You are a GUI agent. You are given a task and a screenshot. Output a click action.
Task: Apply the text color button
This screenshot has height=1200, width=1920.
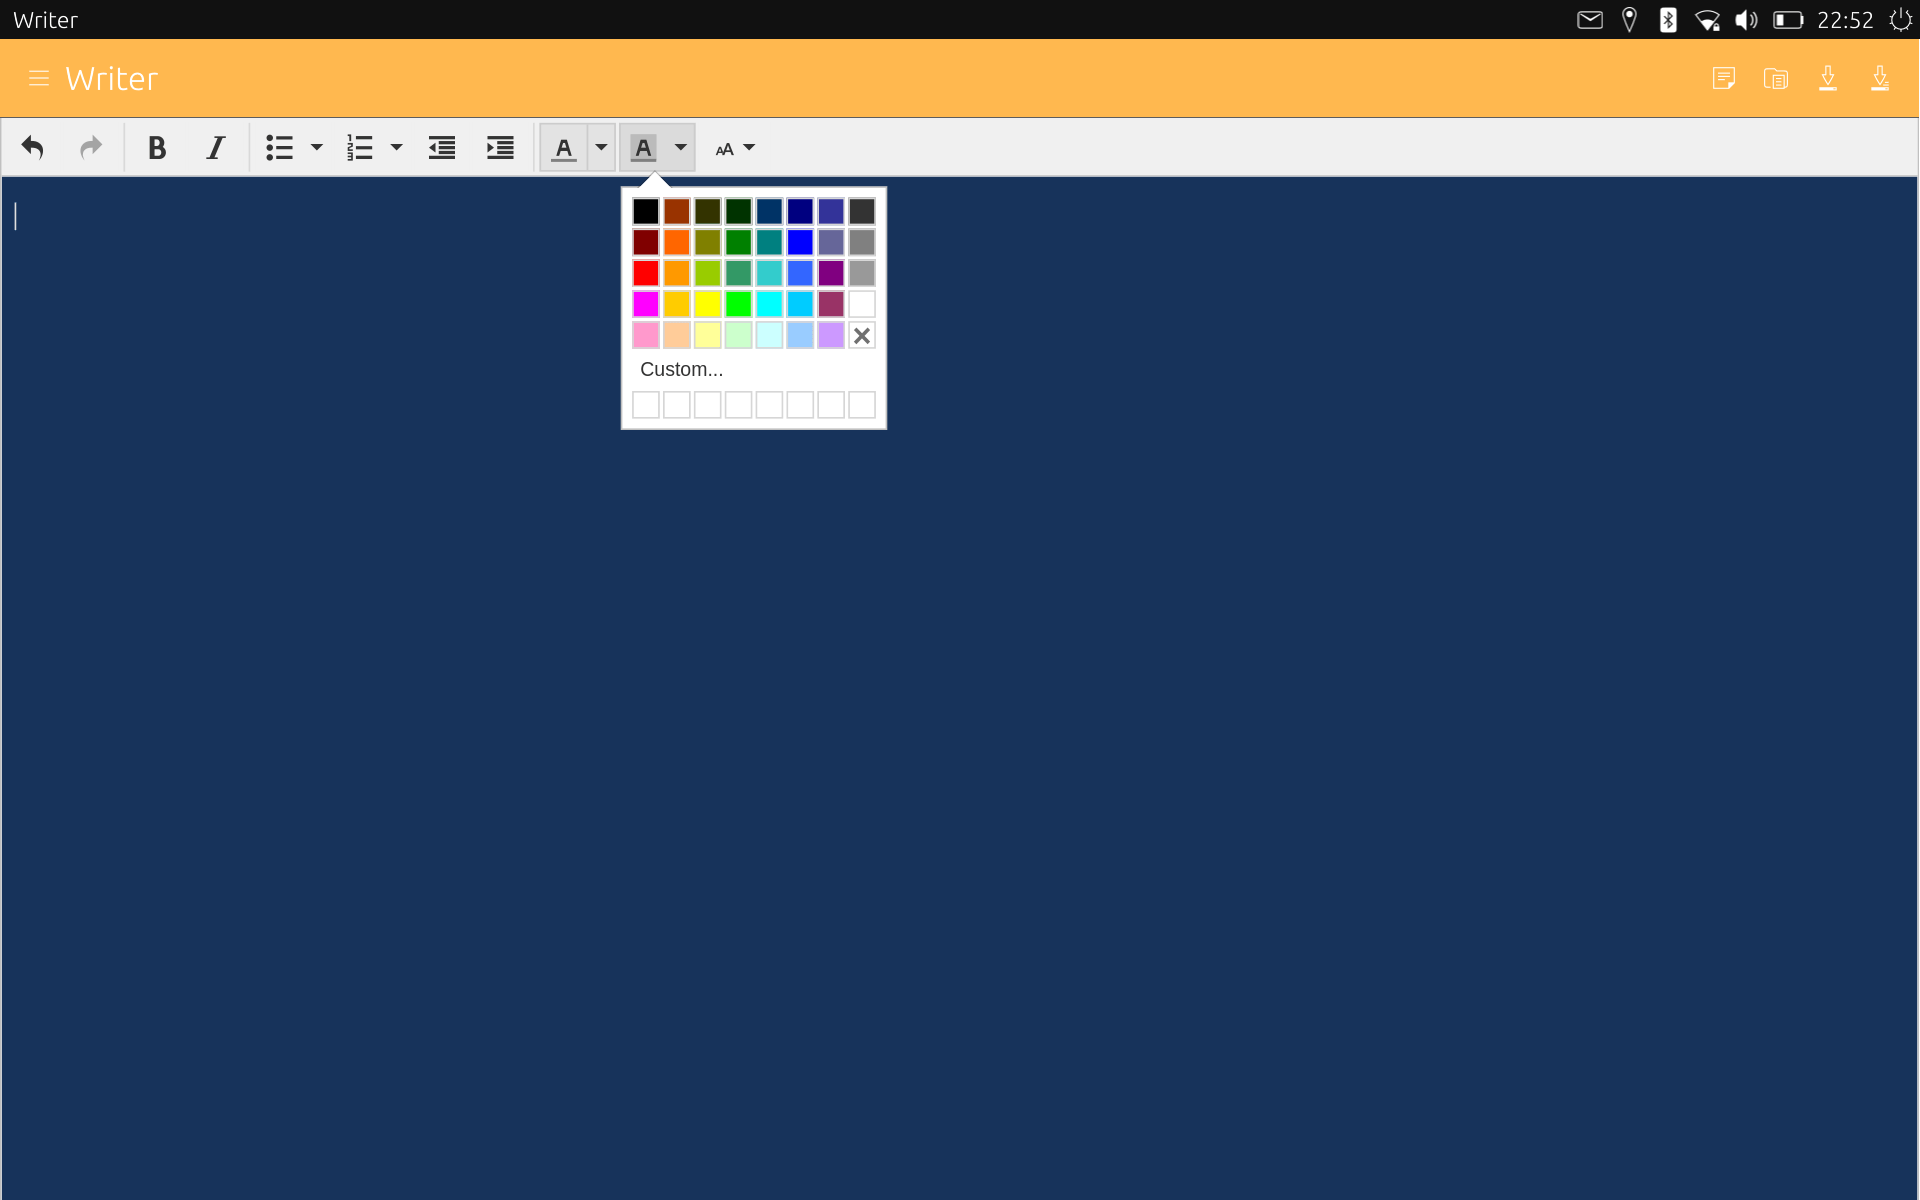tap(564, 148)
